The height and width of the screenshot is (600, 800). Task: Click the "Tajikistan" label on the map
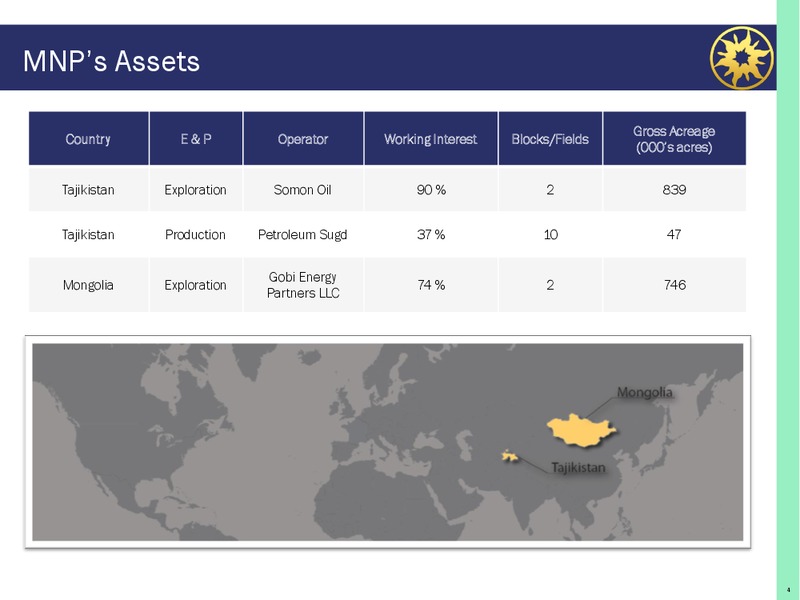[x=578, y=467]
